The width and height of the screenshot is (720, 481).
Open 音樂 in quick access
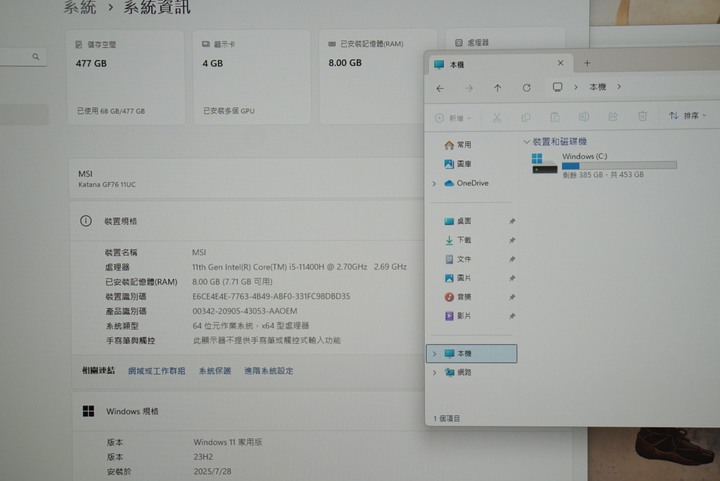point(457,297)
